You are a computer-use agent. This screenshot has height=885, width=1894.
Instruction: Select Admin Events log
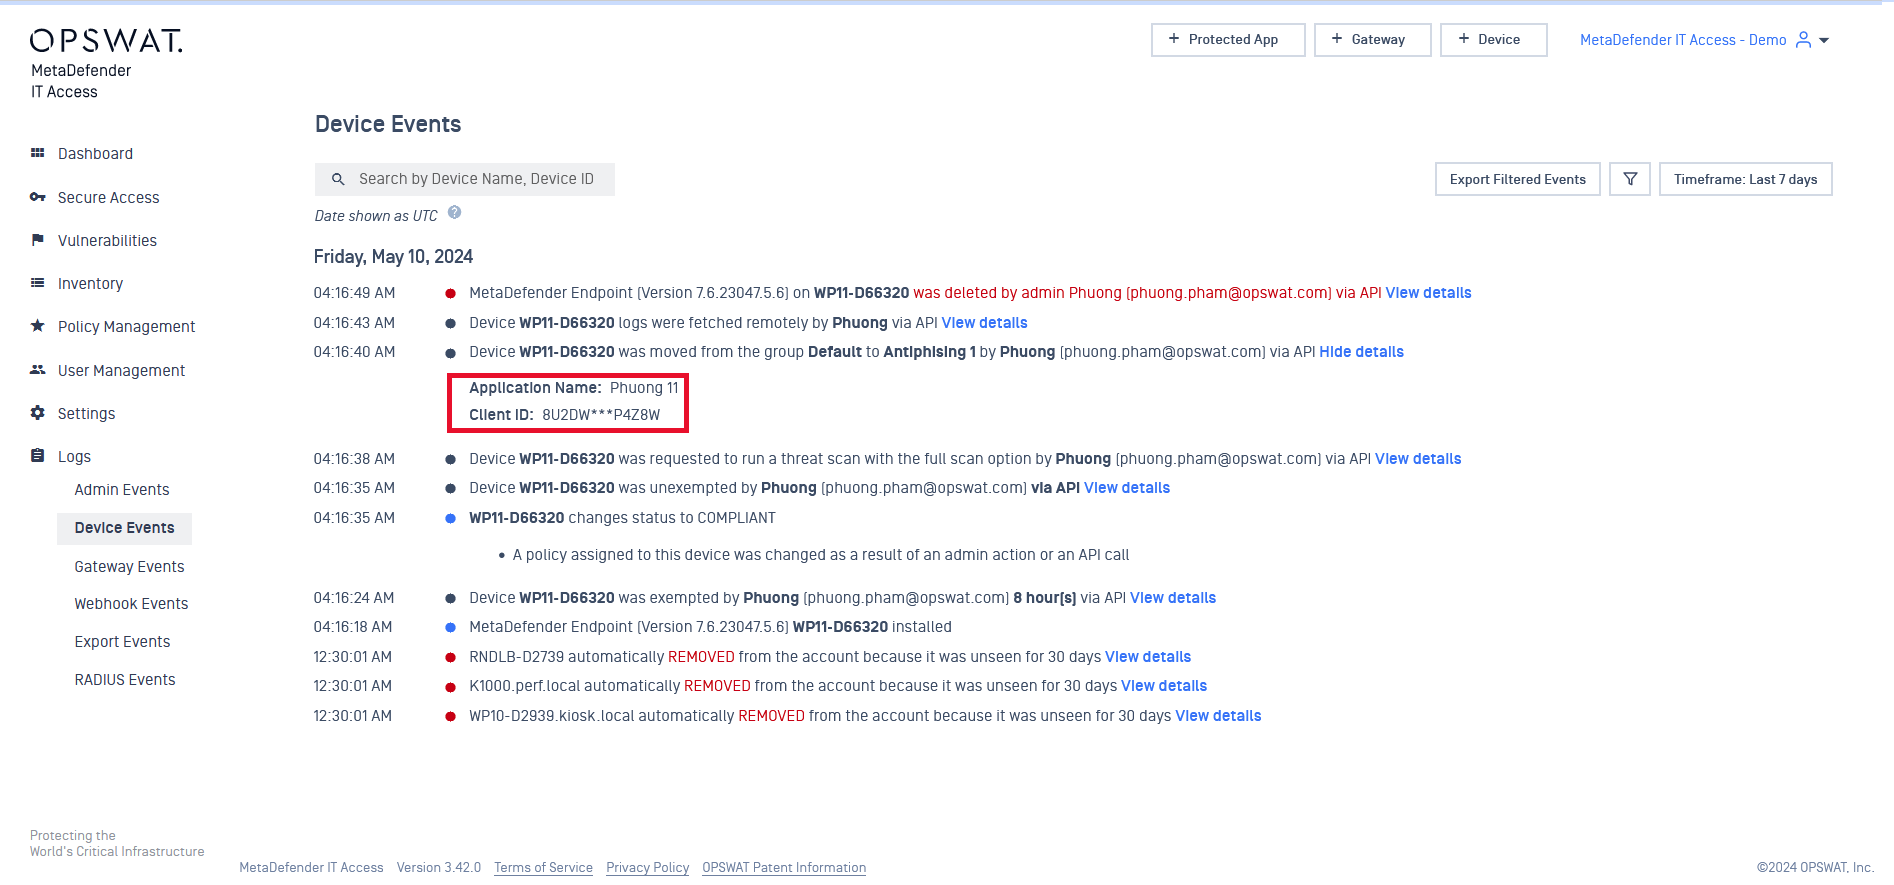(x=122, y=490)
